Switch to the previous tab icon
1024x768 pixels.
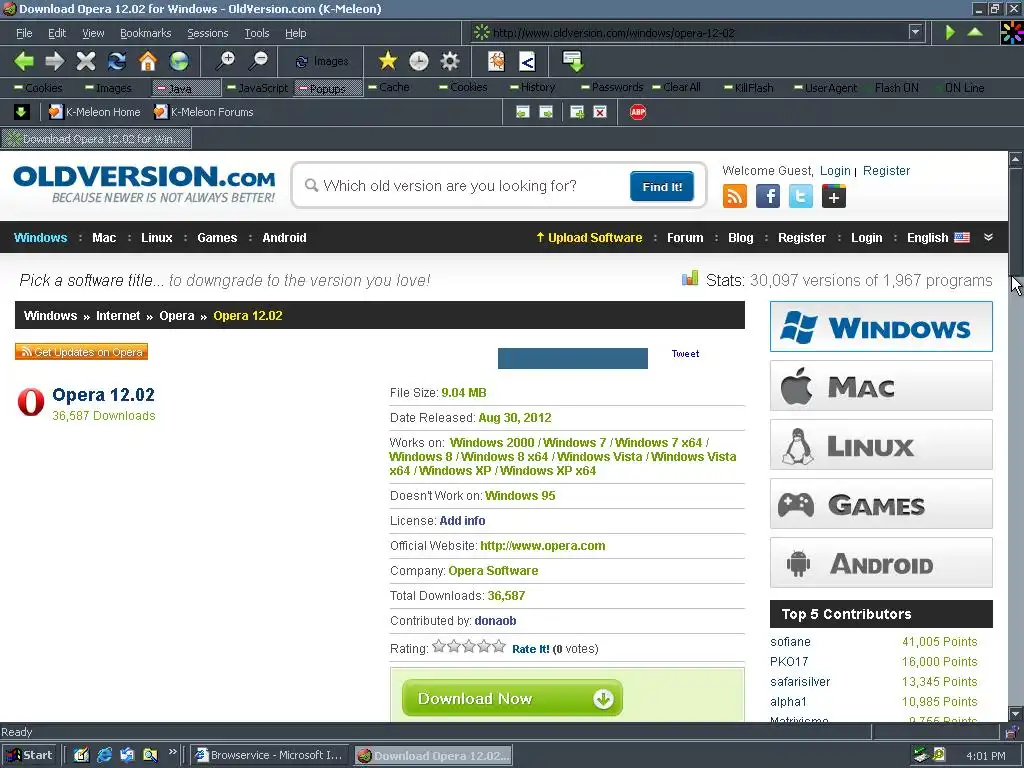(522, 112)
